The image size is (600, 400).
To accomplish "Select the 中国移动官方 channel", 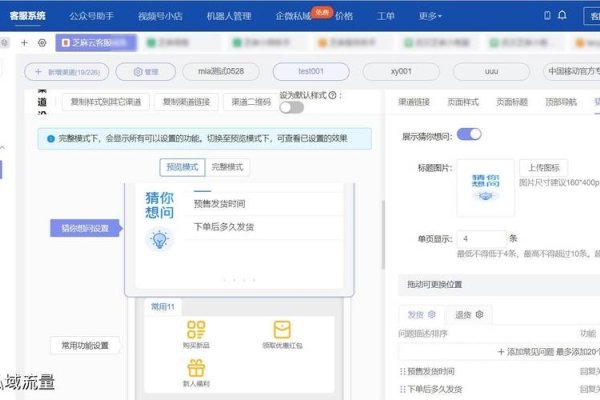I will pos(572,72).
